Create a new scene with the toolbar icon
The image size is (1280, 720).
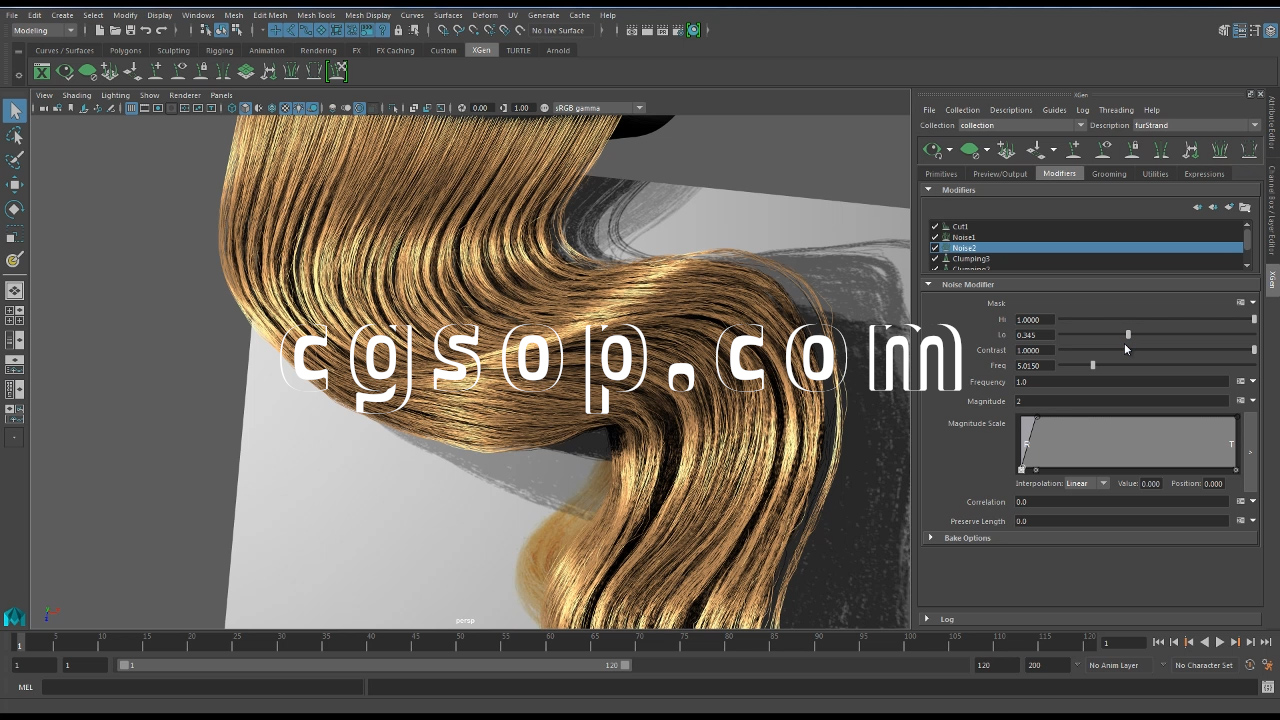[100, 30]
